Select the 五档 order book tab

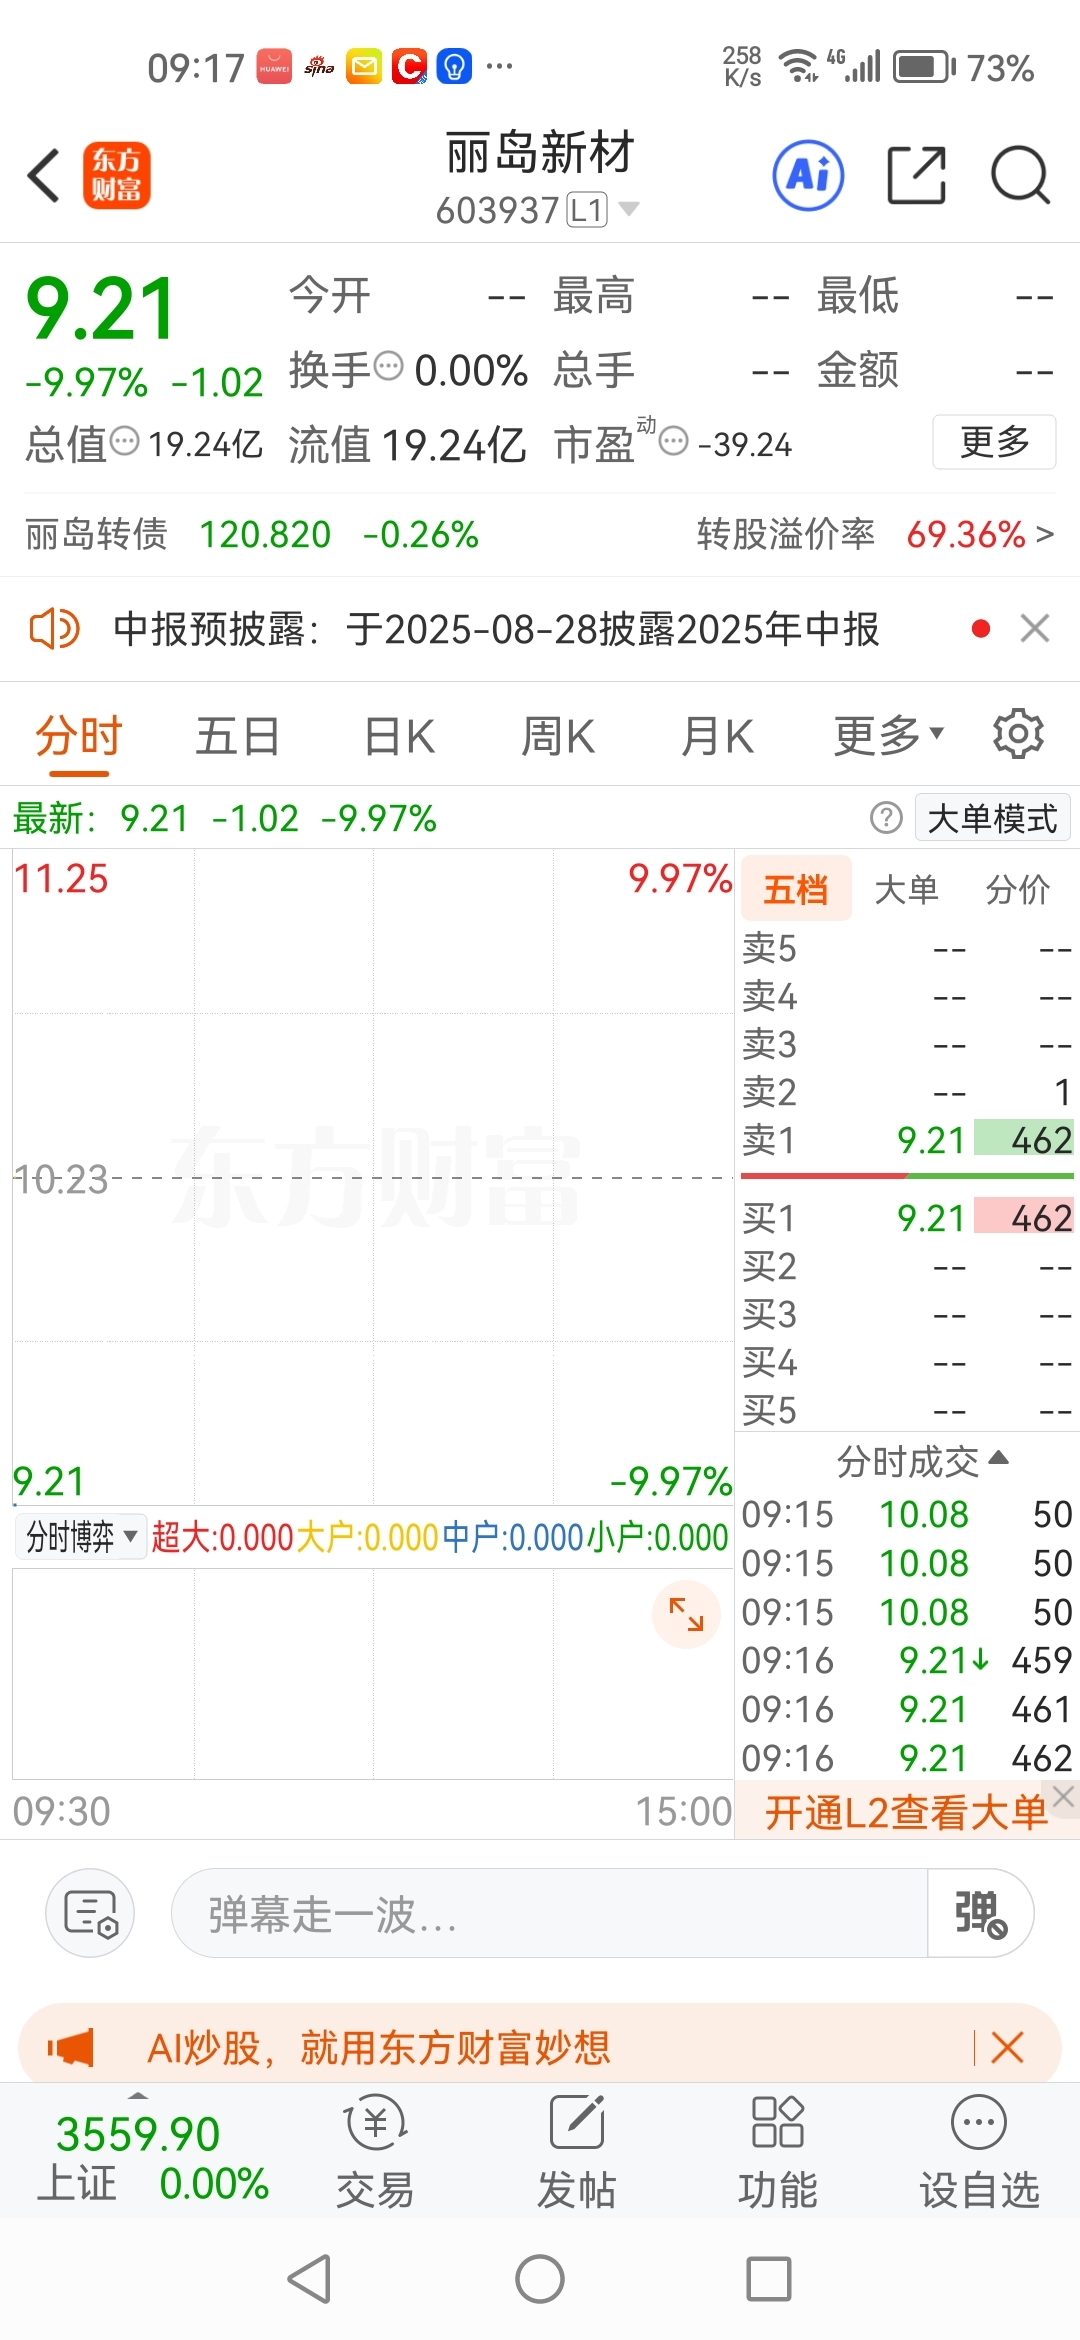pyautogui.click(x=796, y=888)
